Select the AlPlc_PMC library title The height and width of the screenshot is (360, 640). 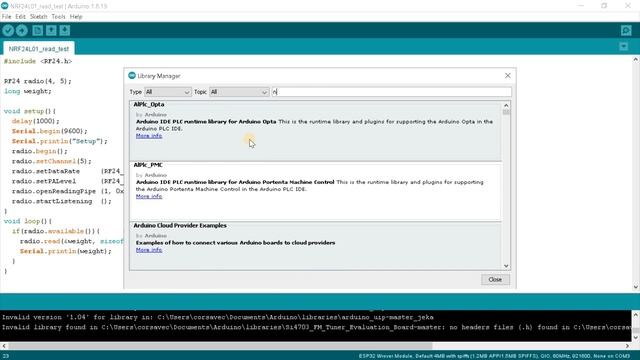[148, 165]
